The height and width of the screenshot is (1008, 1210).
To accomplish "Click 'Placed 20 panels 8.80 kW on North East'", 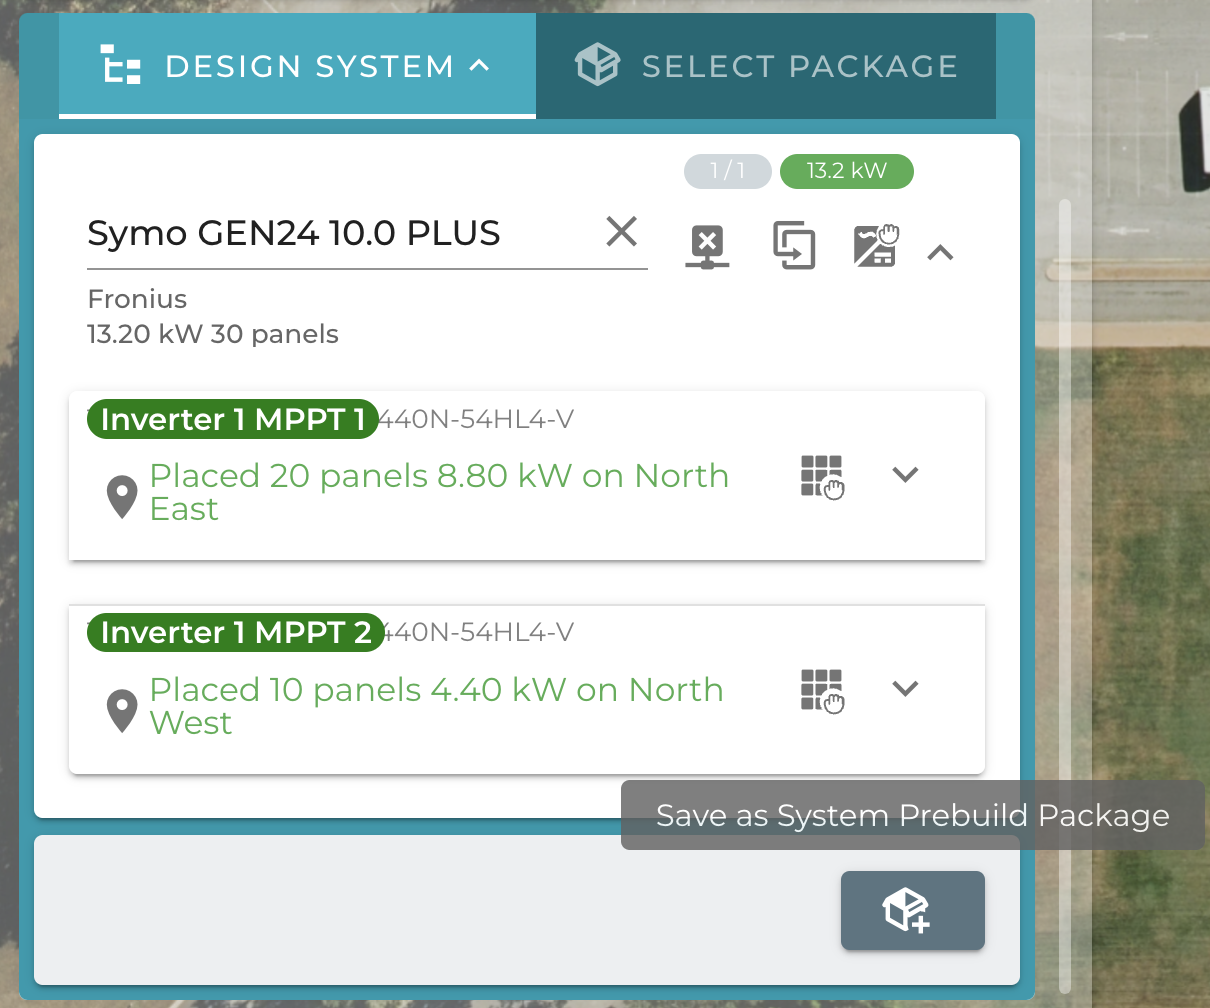I will pos(439,492).
